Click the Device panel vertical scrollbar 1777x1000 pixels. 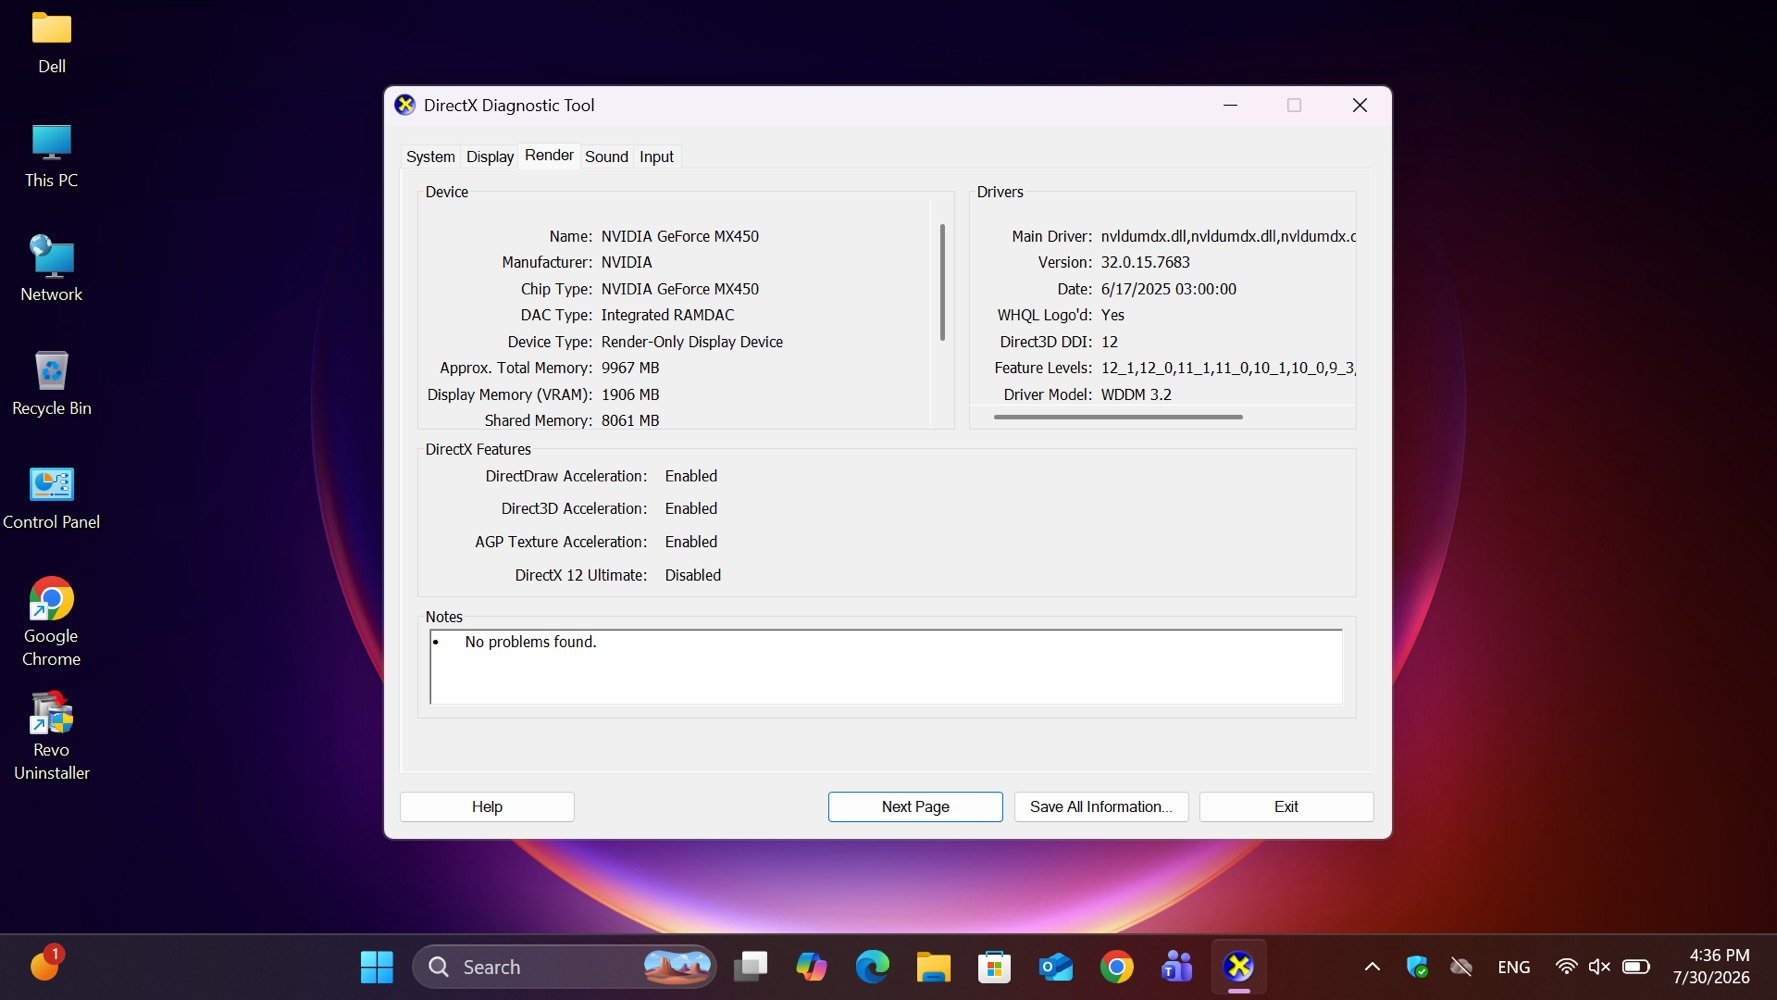pos(942,283)
